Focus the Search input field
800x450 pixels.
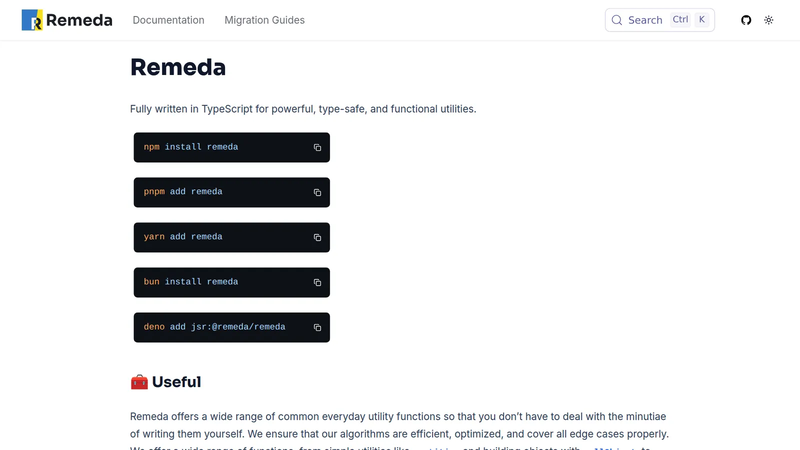coord(660,20)
